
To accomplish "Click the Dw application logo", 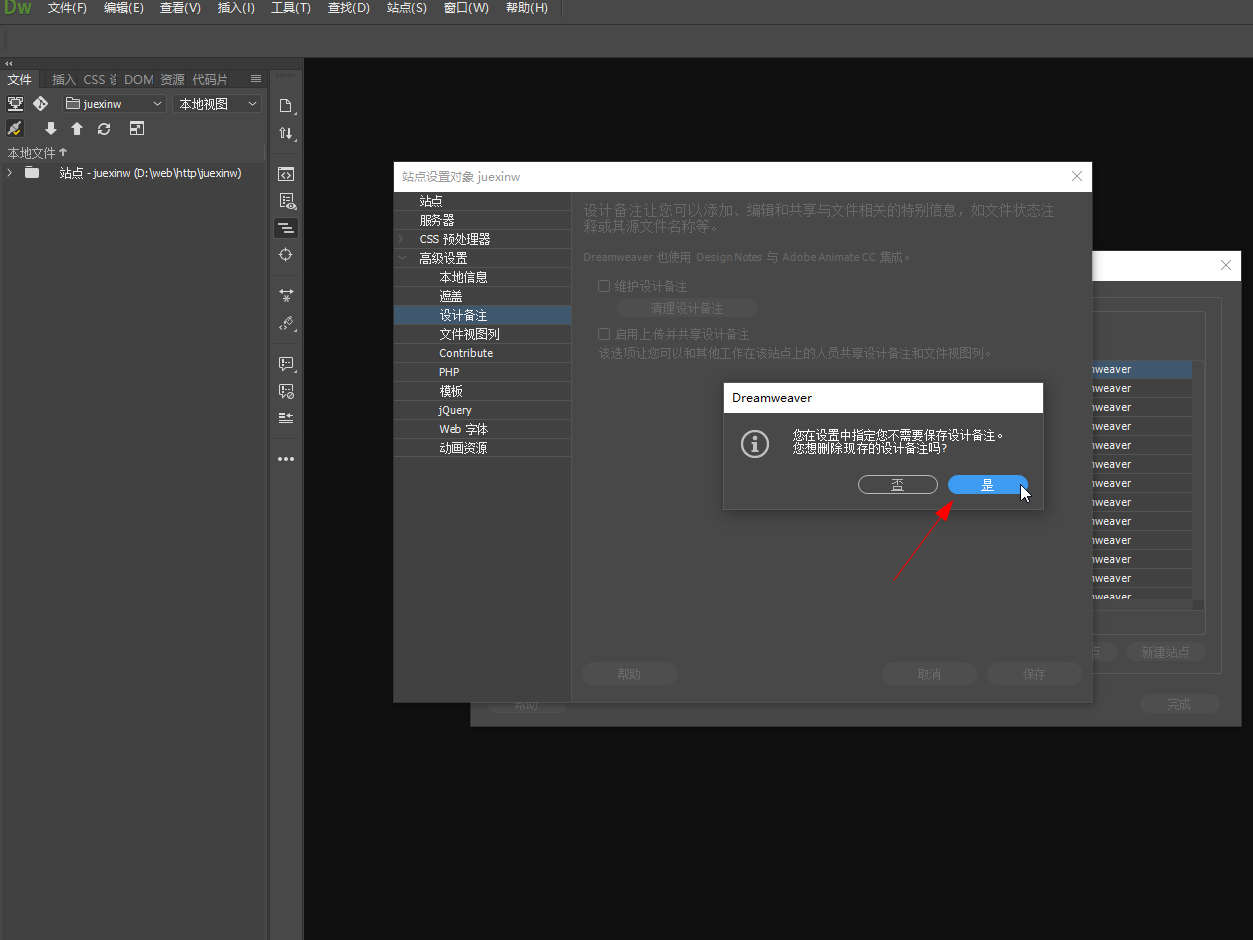I will pos(18,8).
